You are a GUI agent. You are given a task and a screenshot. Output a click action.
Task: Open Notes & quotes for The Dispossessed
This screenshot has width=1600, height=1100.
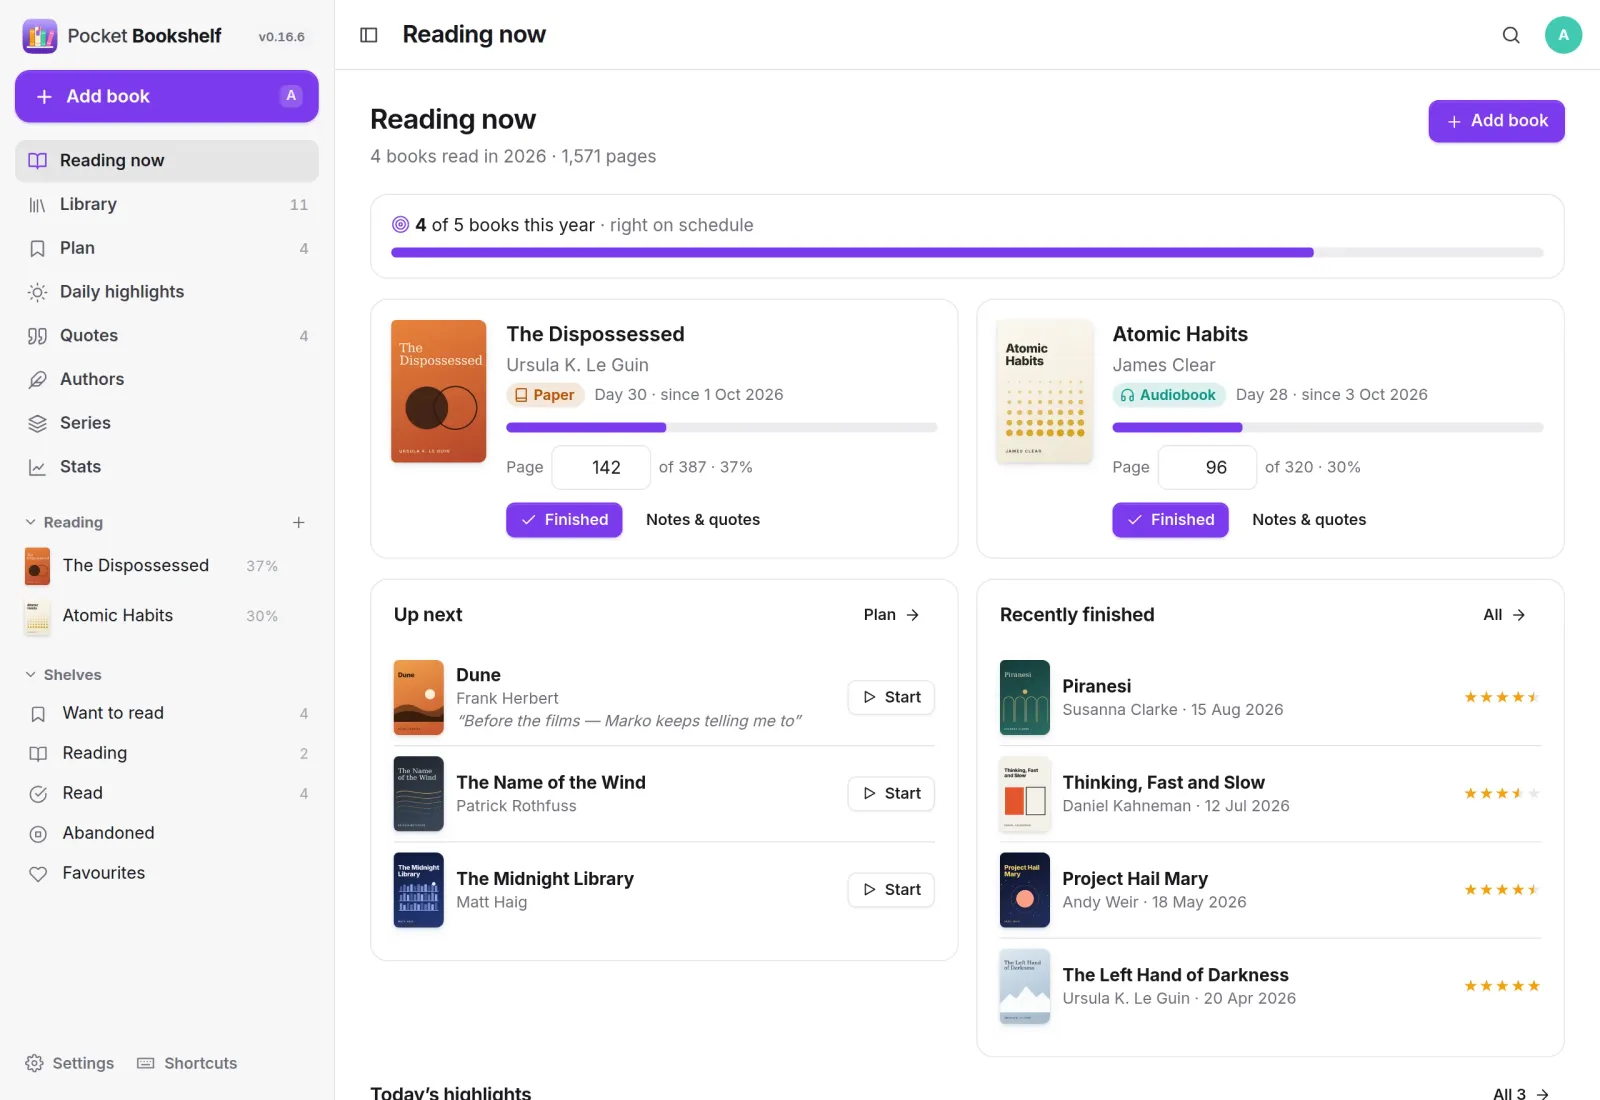point(703,520)
